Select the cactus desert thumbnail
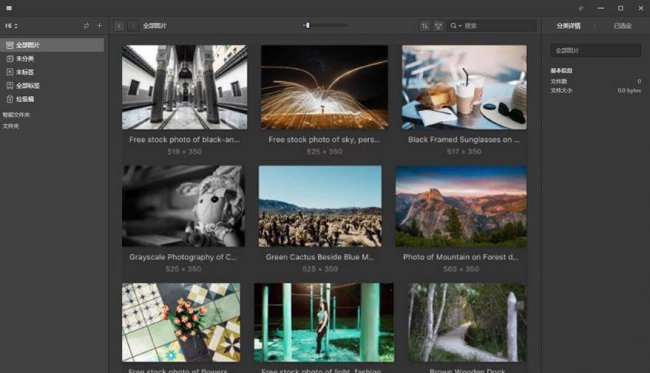 [320, 206]
